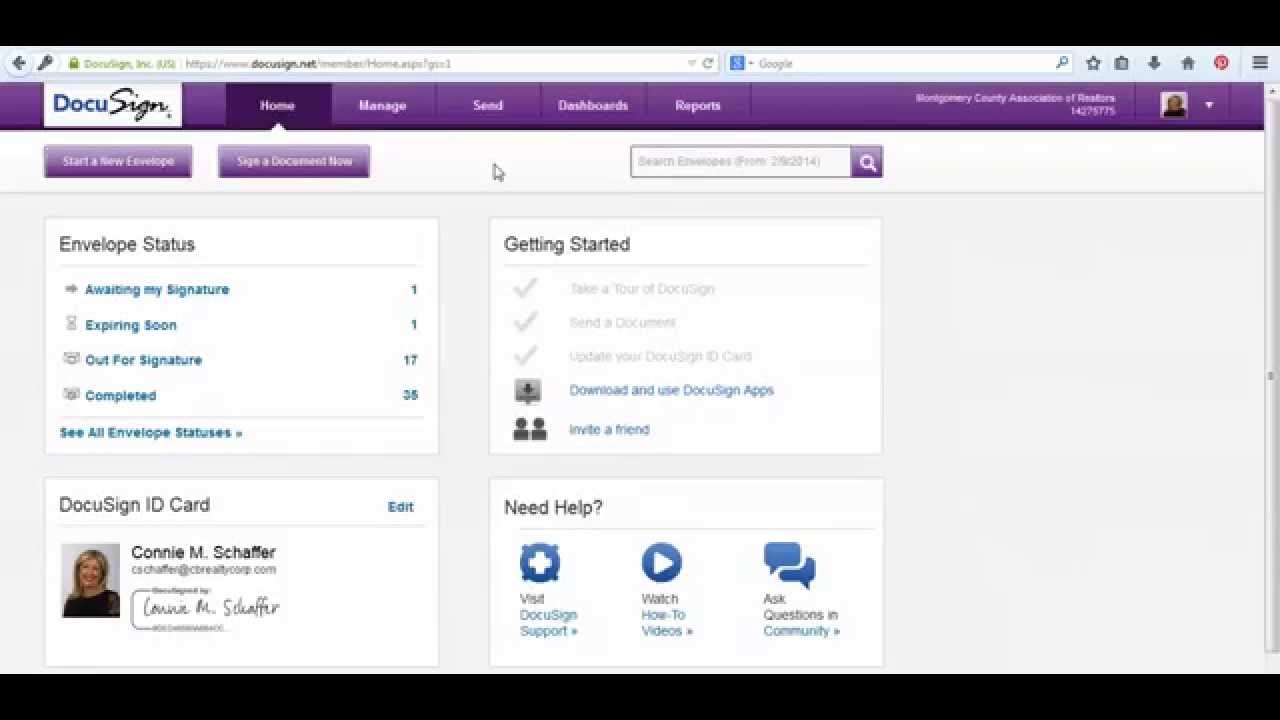This screenshot has height=720, width=1280.
Task: Click the Connie M. Schaffer signature image
Action: click(207, 609)
